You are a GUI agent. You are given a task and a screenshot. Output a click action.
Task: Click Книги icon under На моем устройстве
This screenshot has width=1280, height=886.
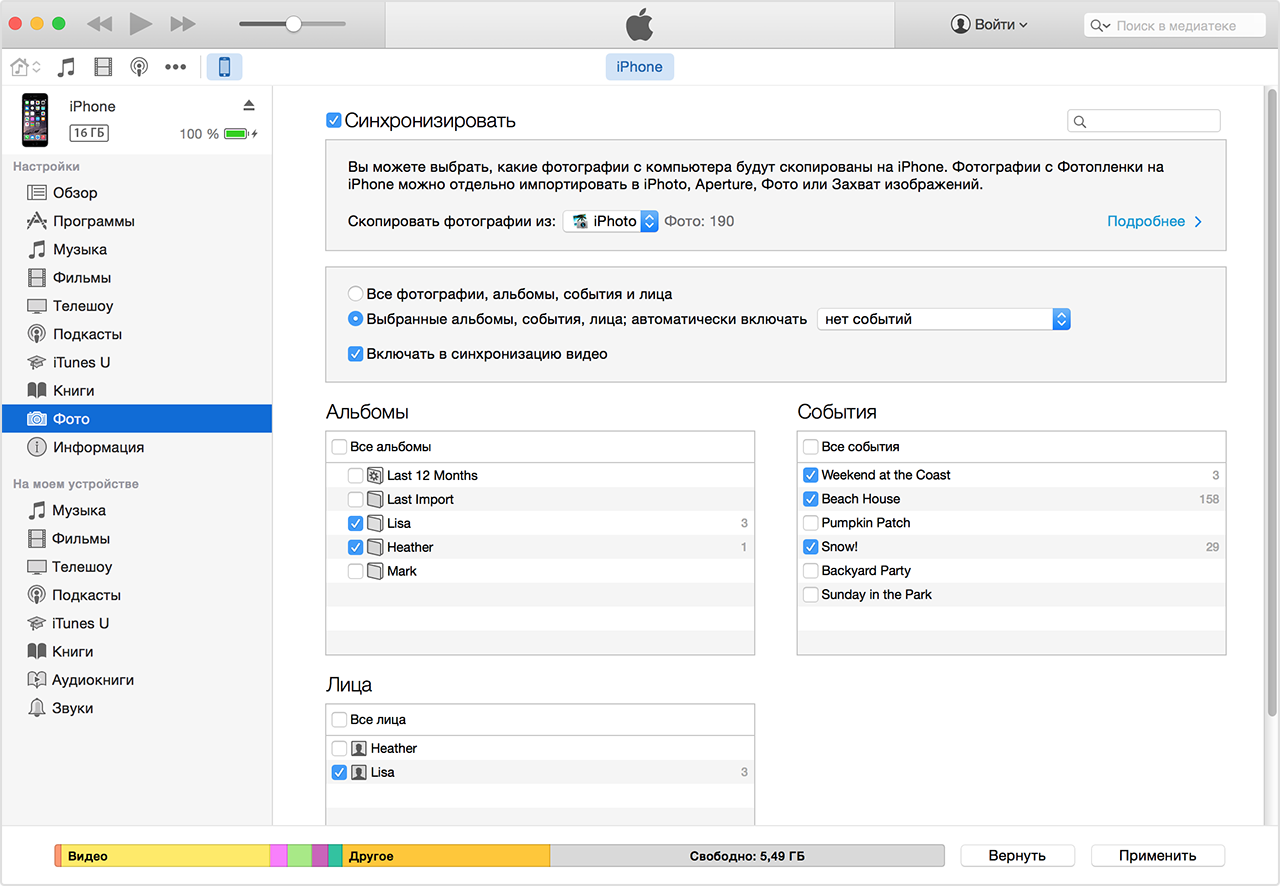point(37,651)
